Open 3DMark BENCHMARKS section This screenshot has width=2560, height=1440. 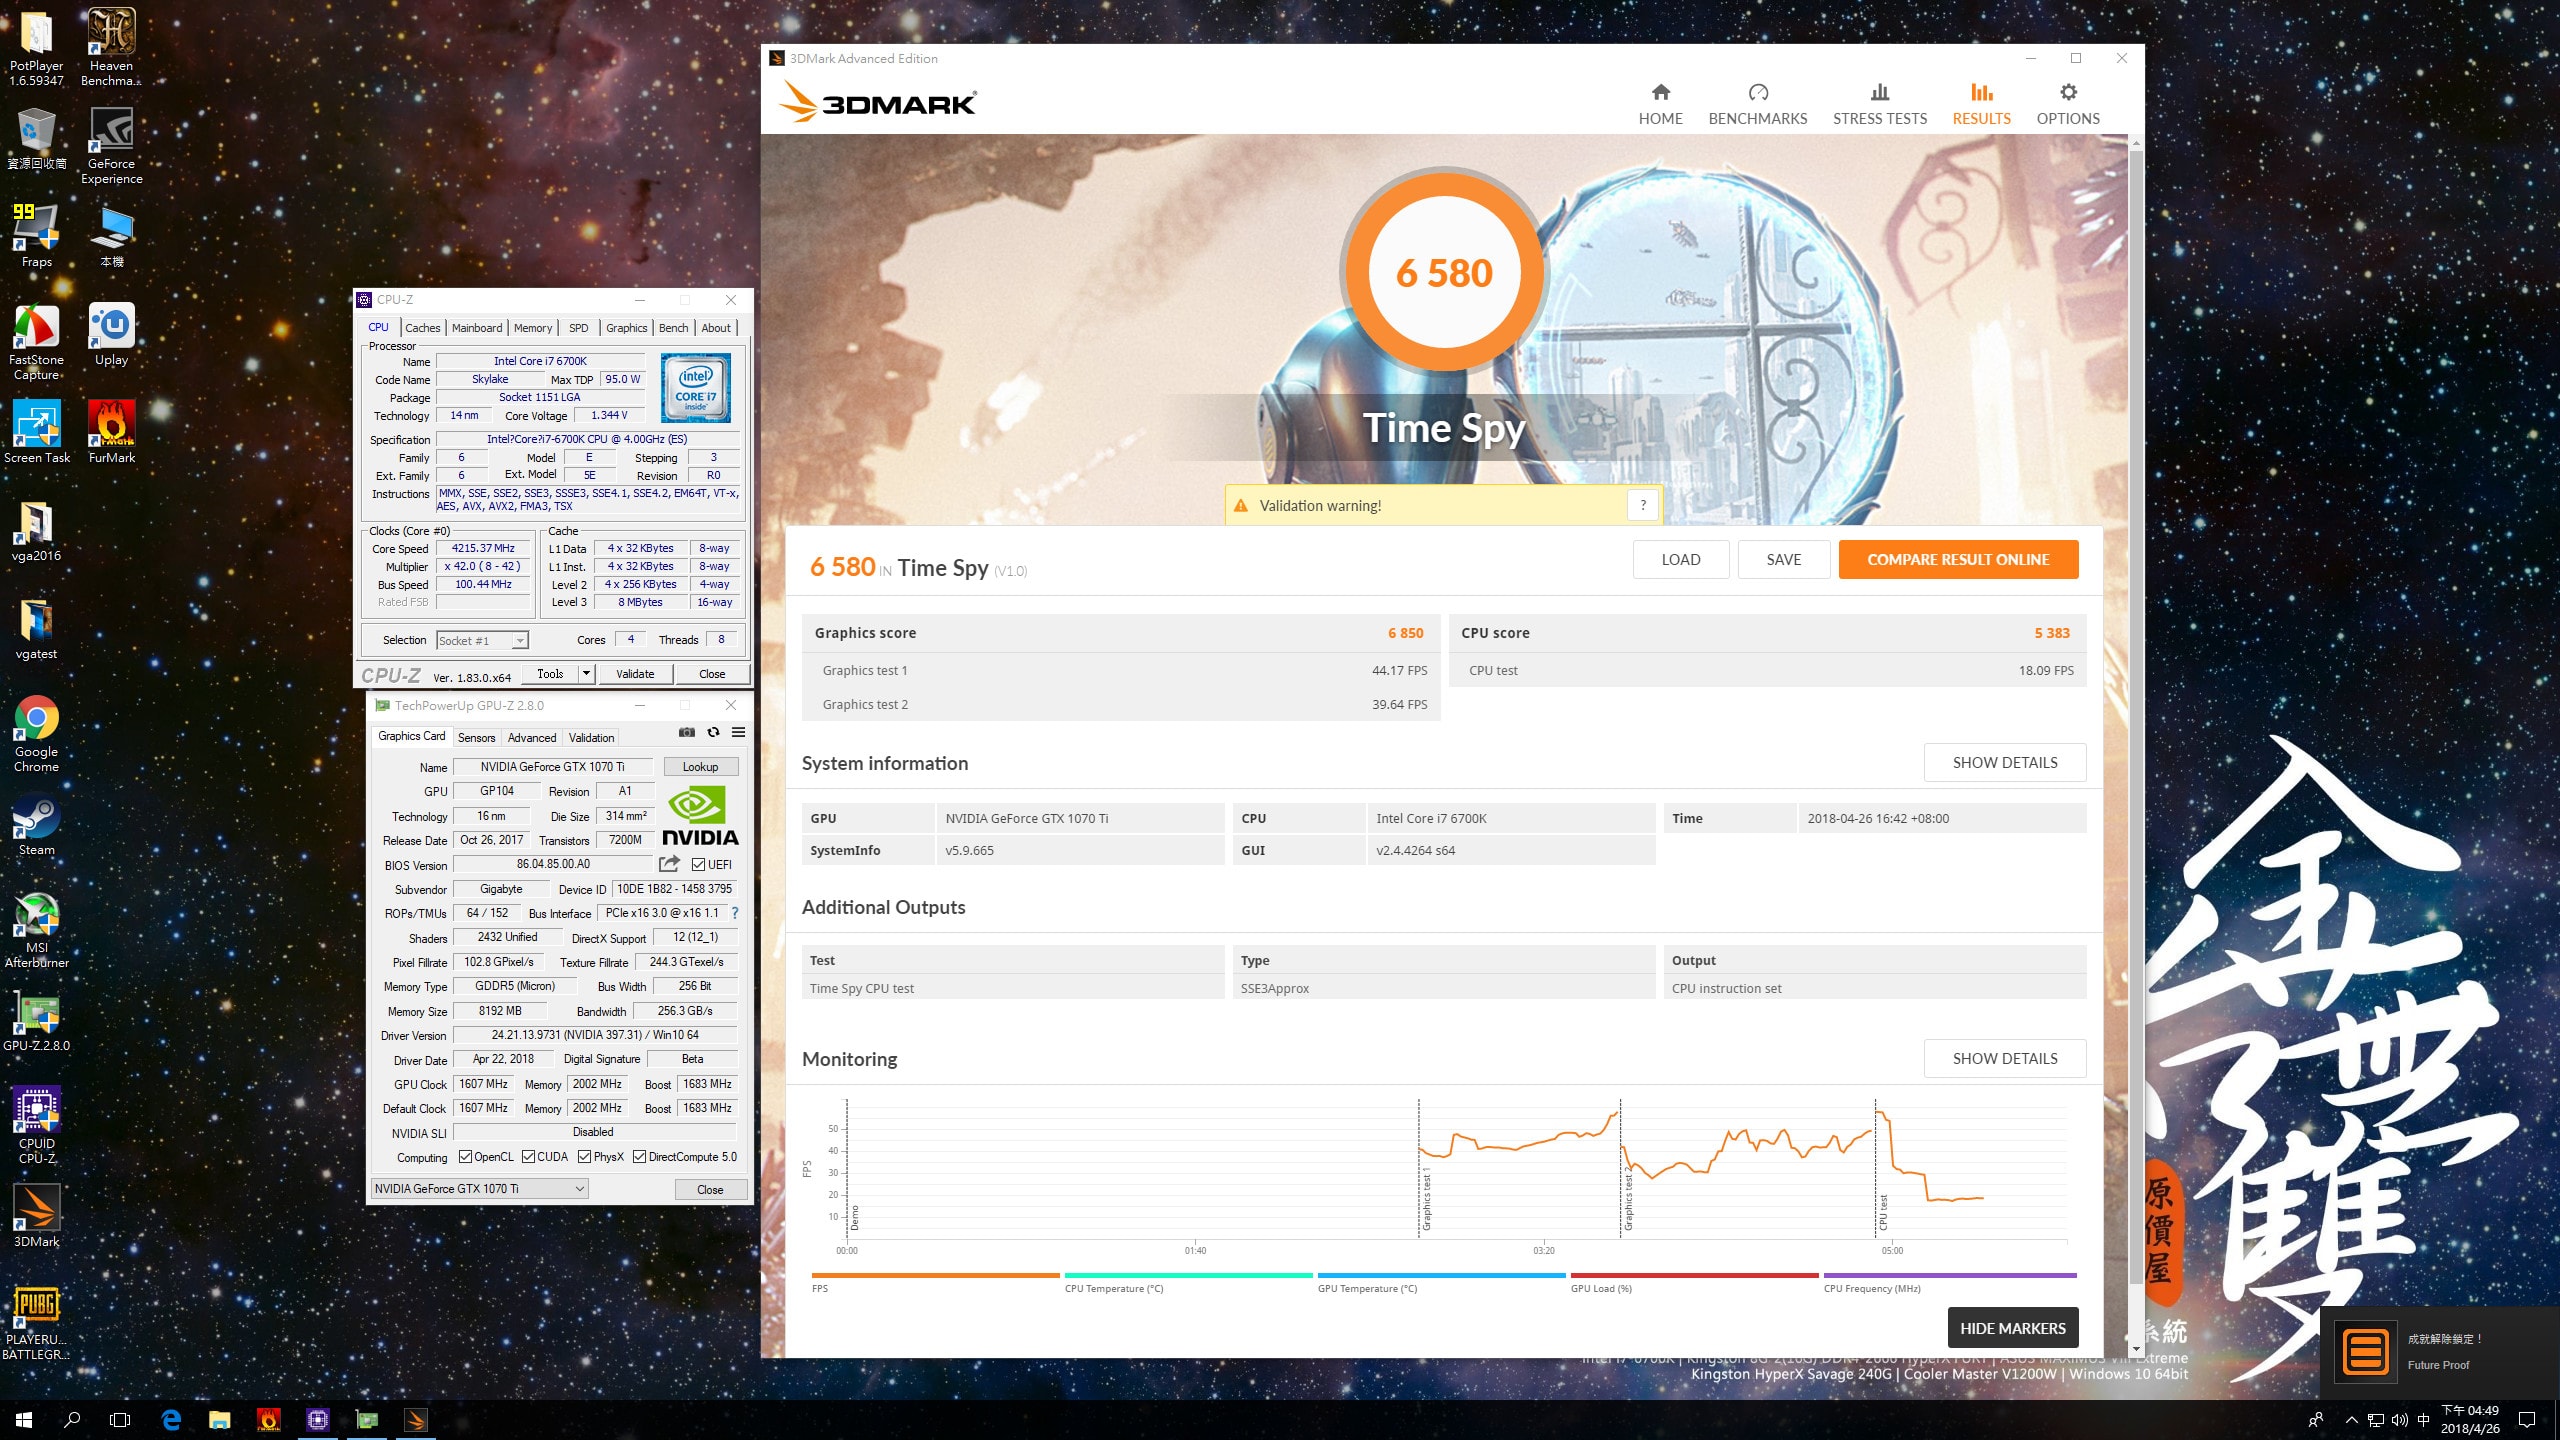pyautogui.click(x=1757, y=104)
